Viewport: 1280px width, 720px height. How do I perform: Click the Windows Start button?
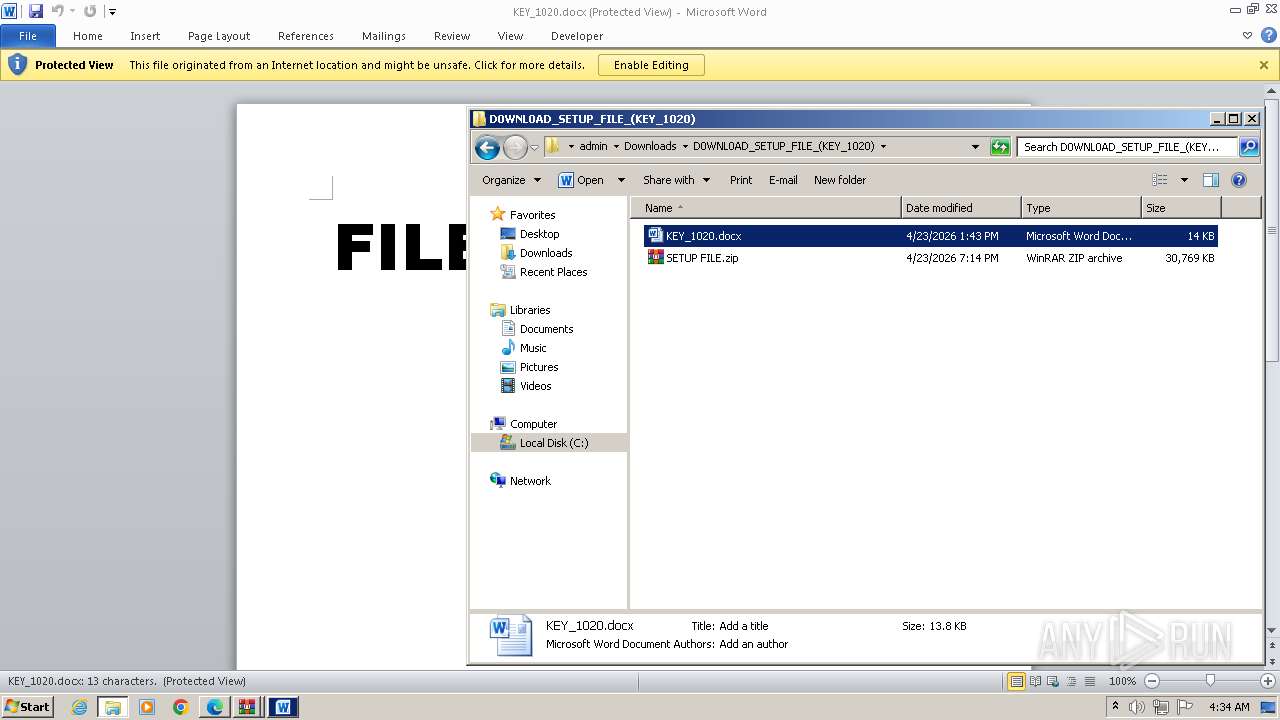28,707
